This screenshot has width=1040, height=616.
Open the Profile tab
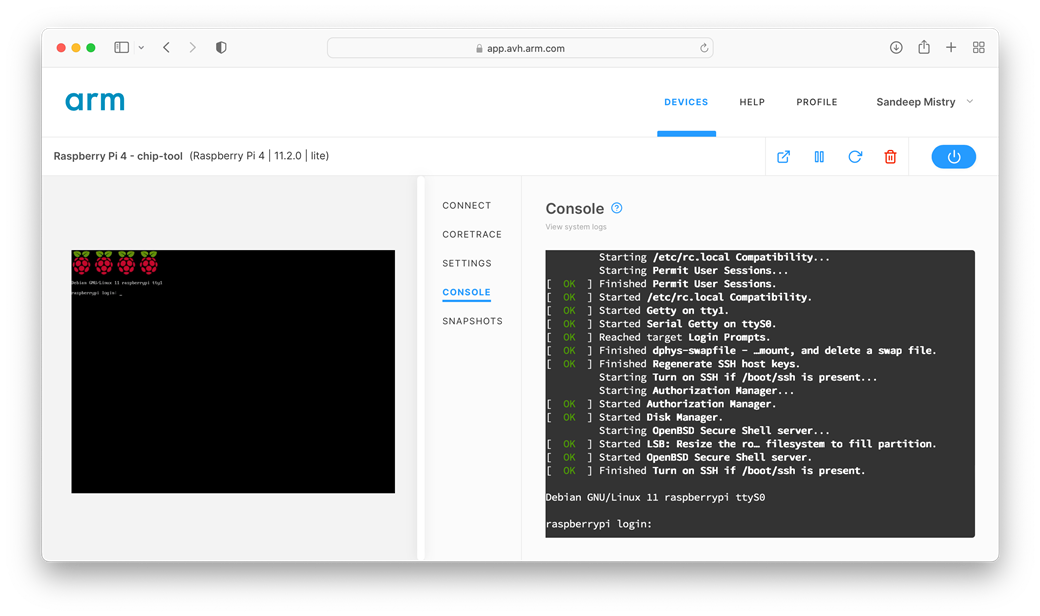tap(816, 102)
